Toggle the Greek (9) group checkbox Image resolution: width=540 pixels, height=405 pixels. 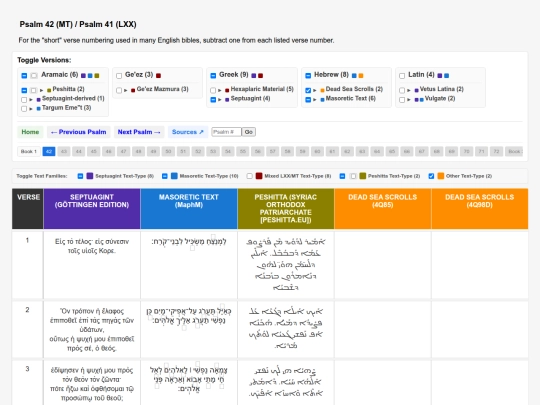(x=213, y=75)
